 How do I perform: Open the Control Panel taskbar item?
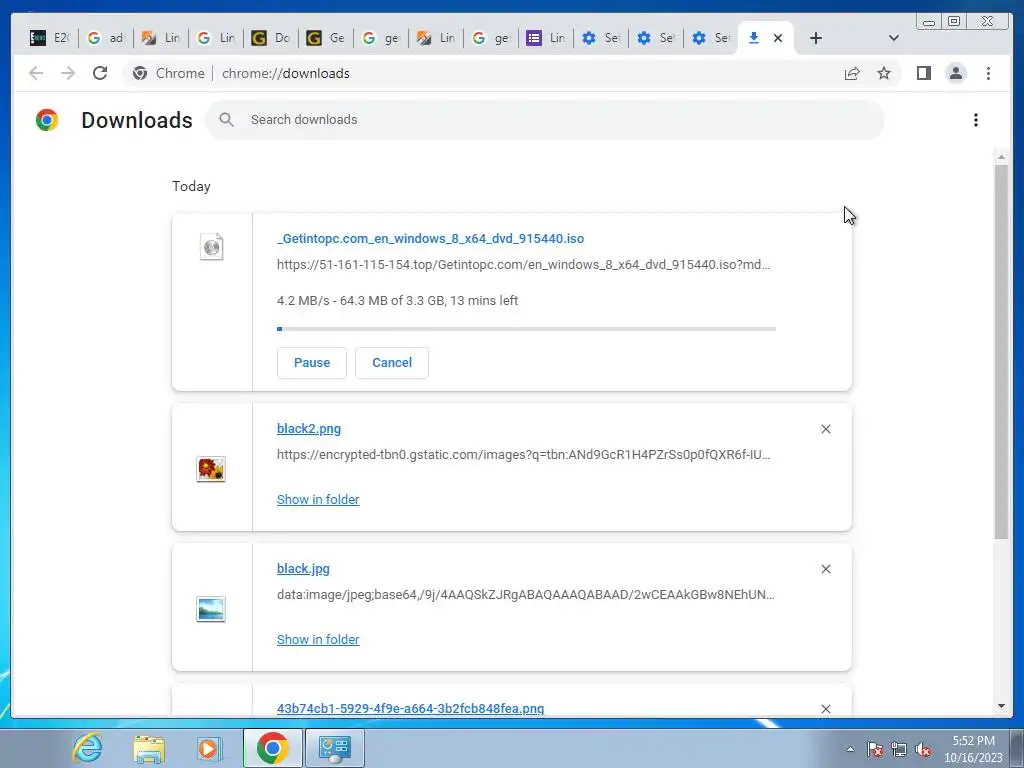click(x=334, y=748)
